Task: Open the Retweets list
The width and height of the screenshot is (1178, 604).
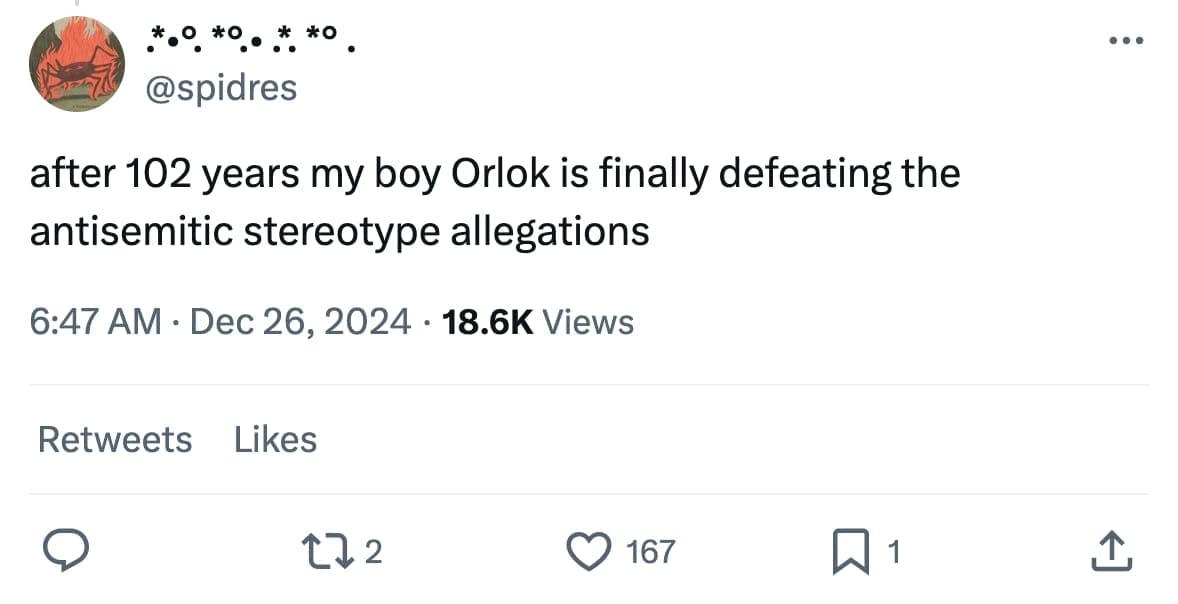Action: 115,439
